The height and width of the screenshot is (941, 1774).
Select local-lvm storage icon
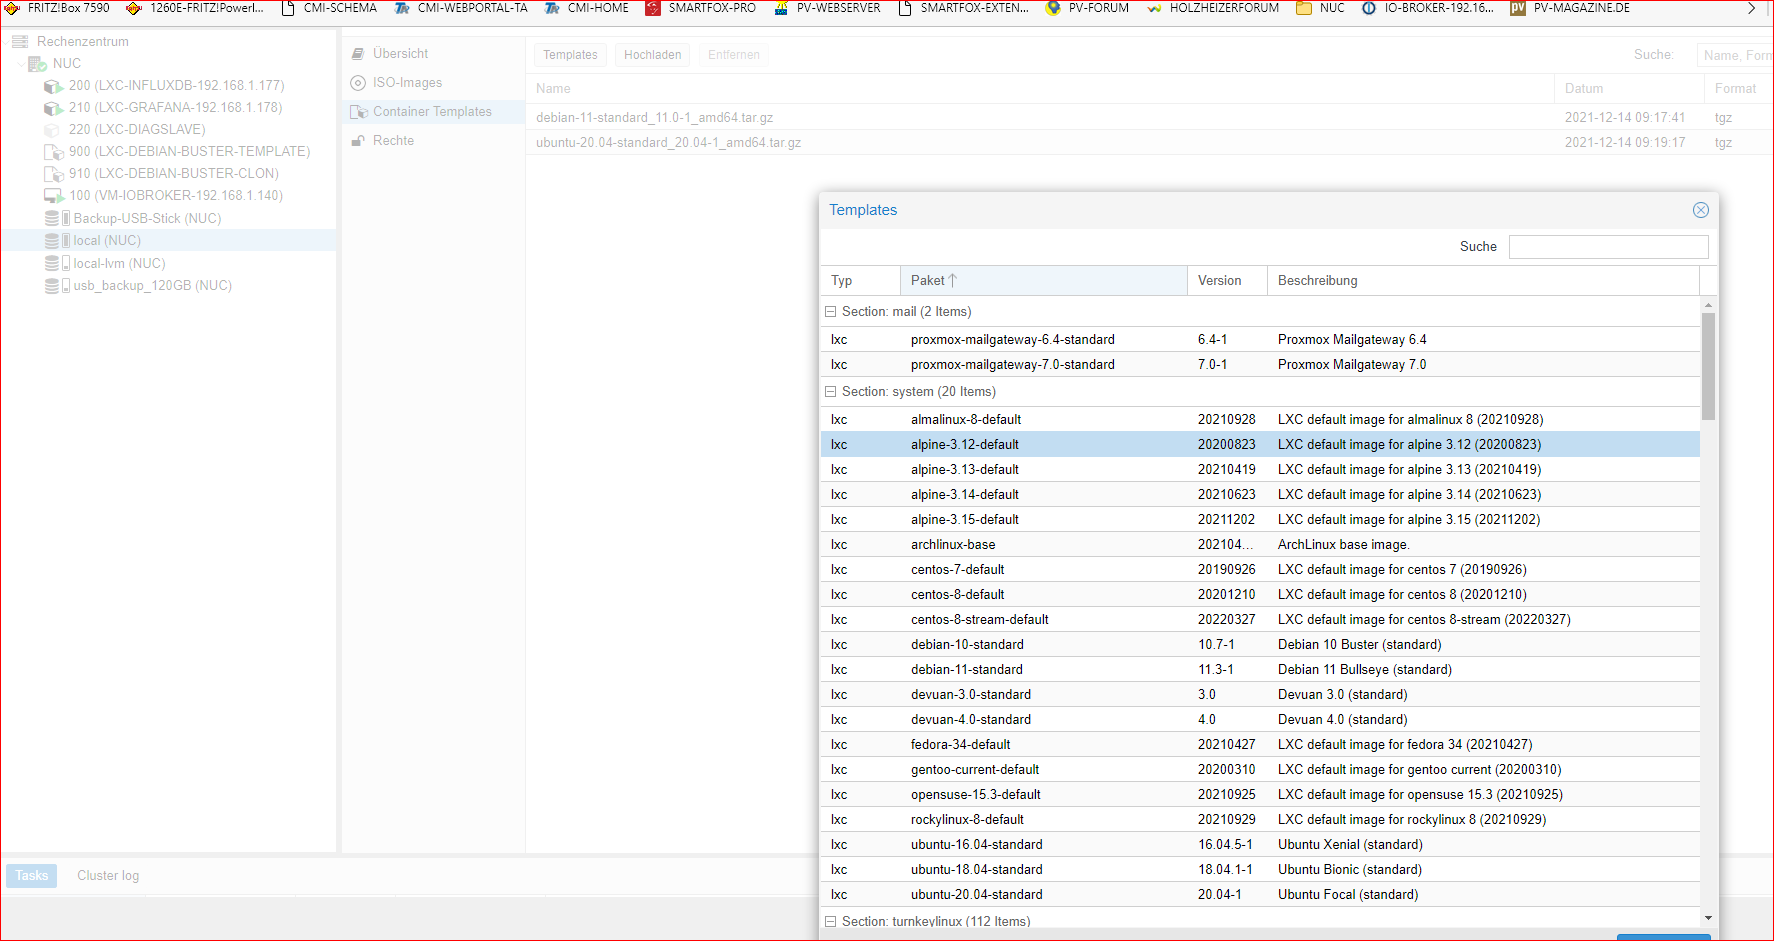pyautogui.click(x=57, y=263)
